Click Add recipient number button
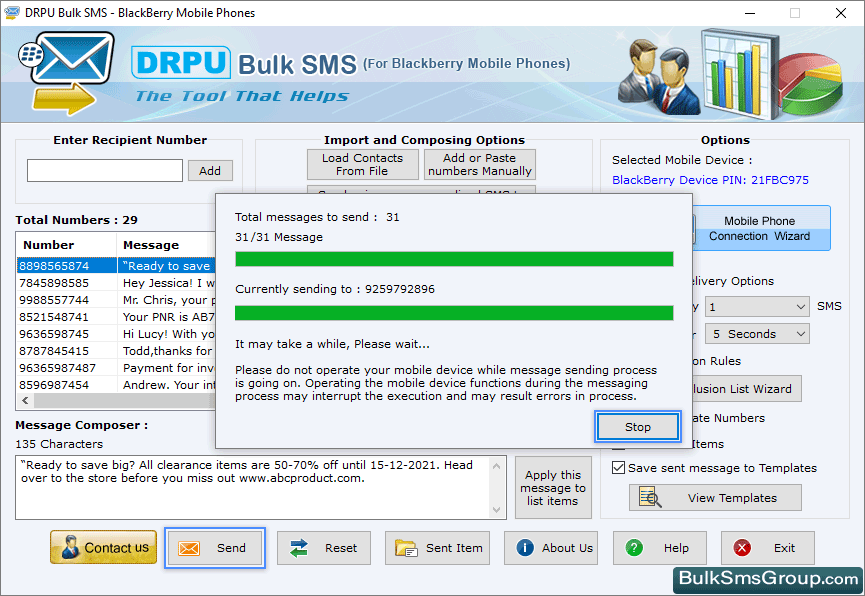 (210, 171)
